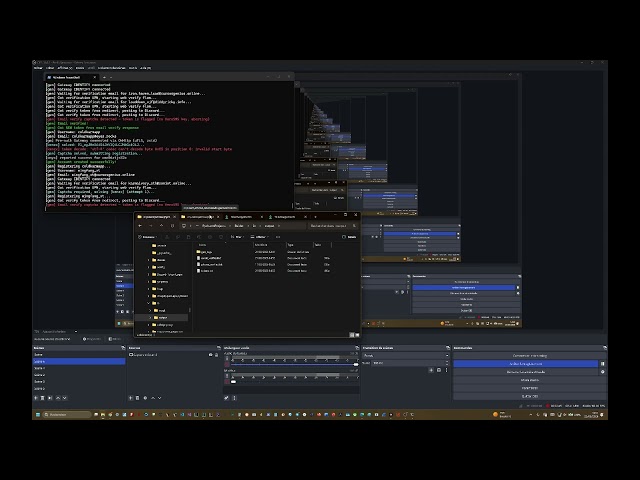Toggle visibility eye of the listed source

pyautogui.click(x=209, y=355)
